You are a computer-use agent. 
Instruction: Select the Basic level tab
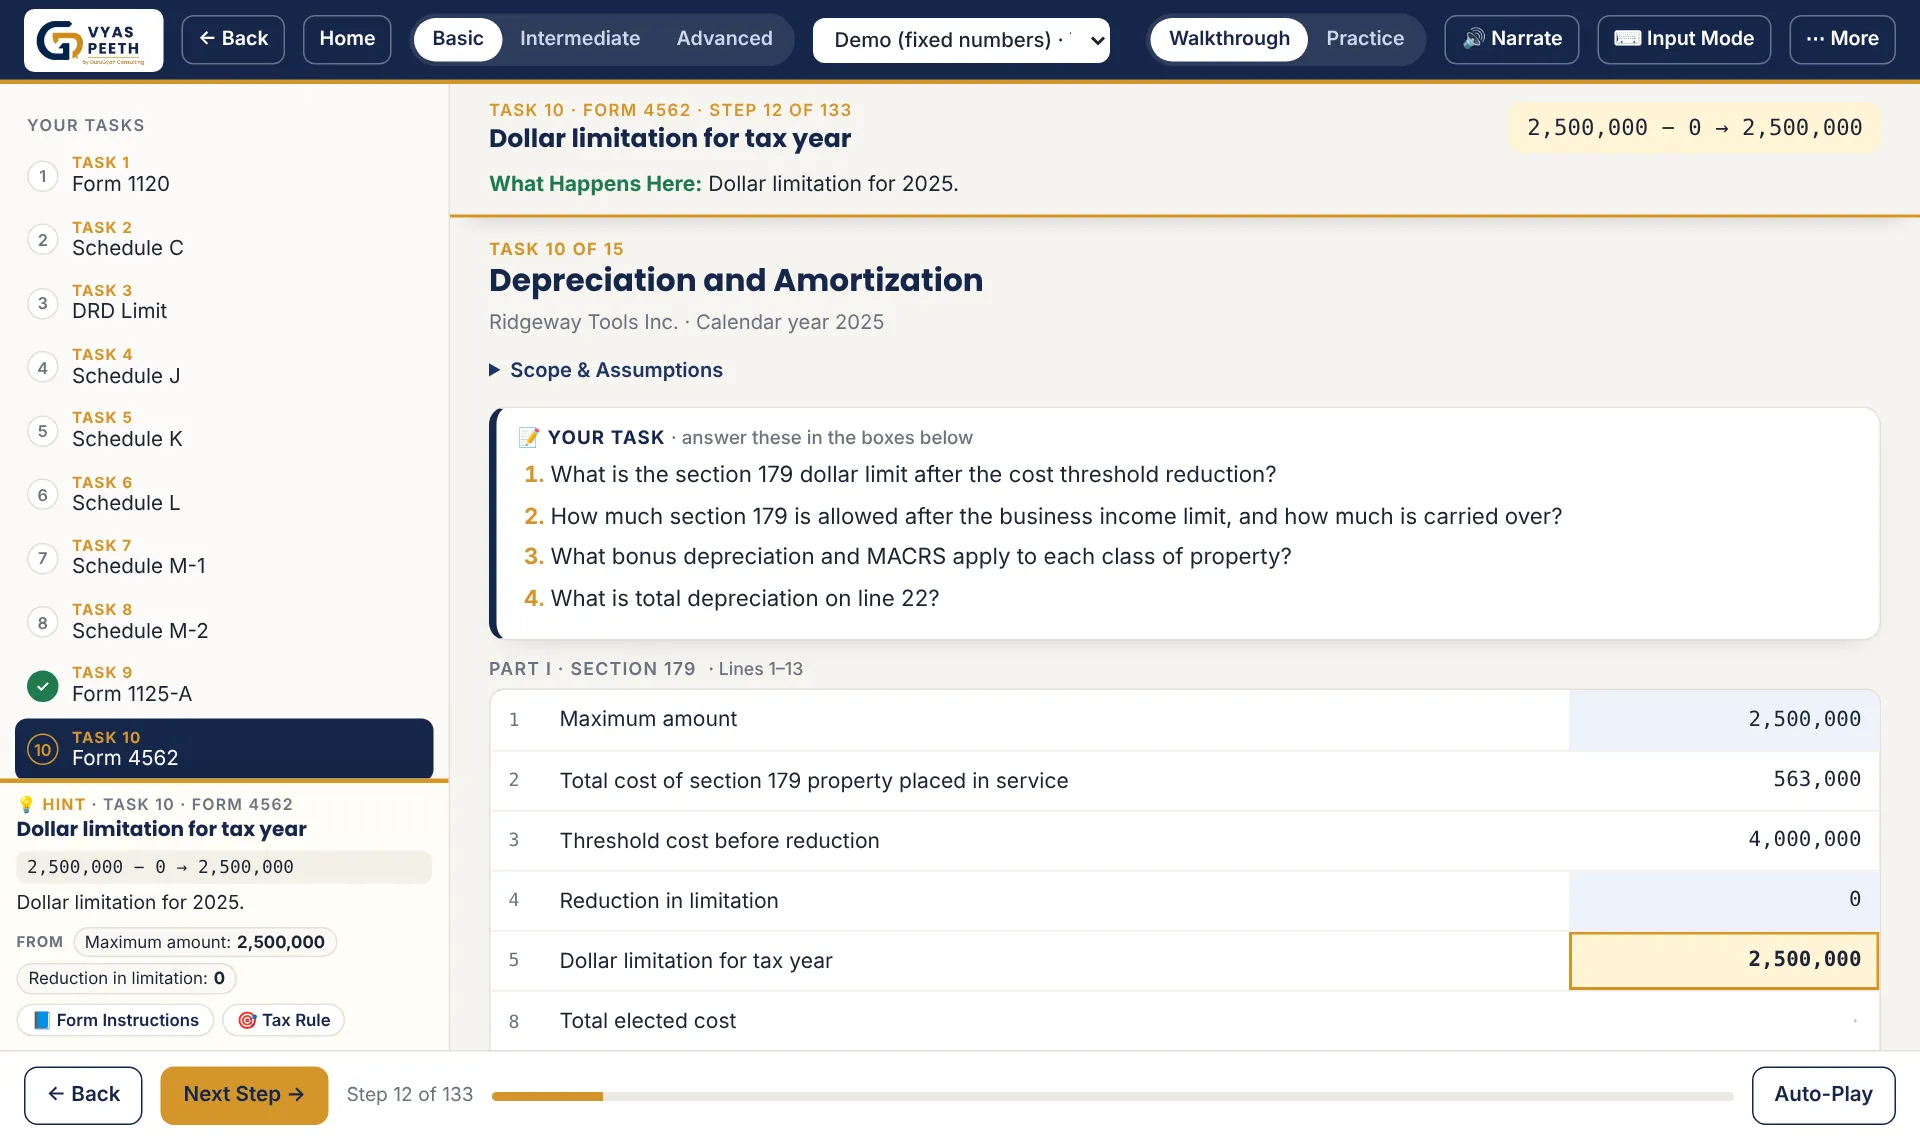(x=458, y=39)
